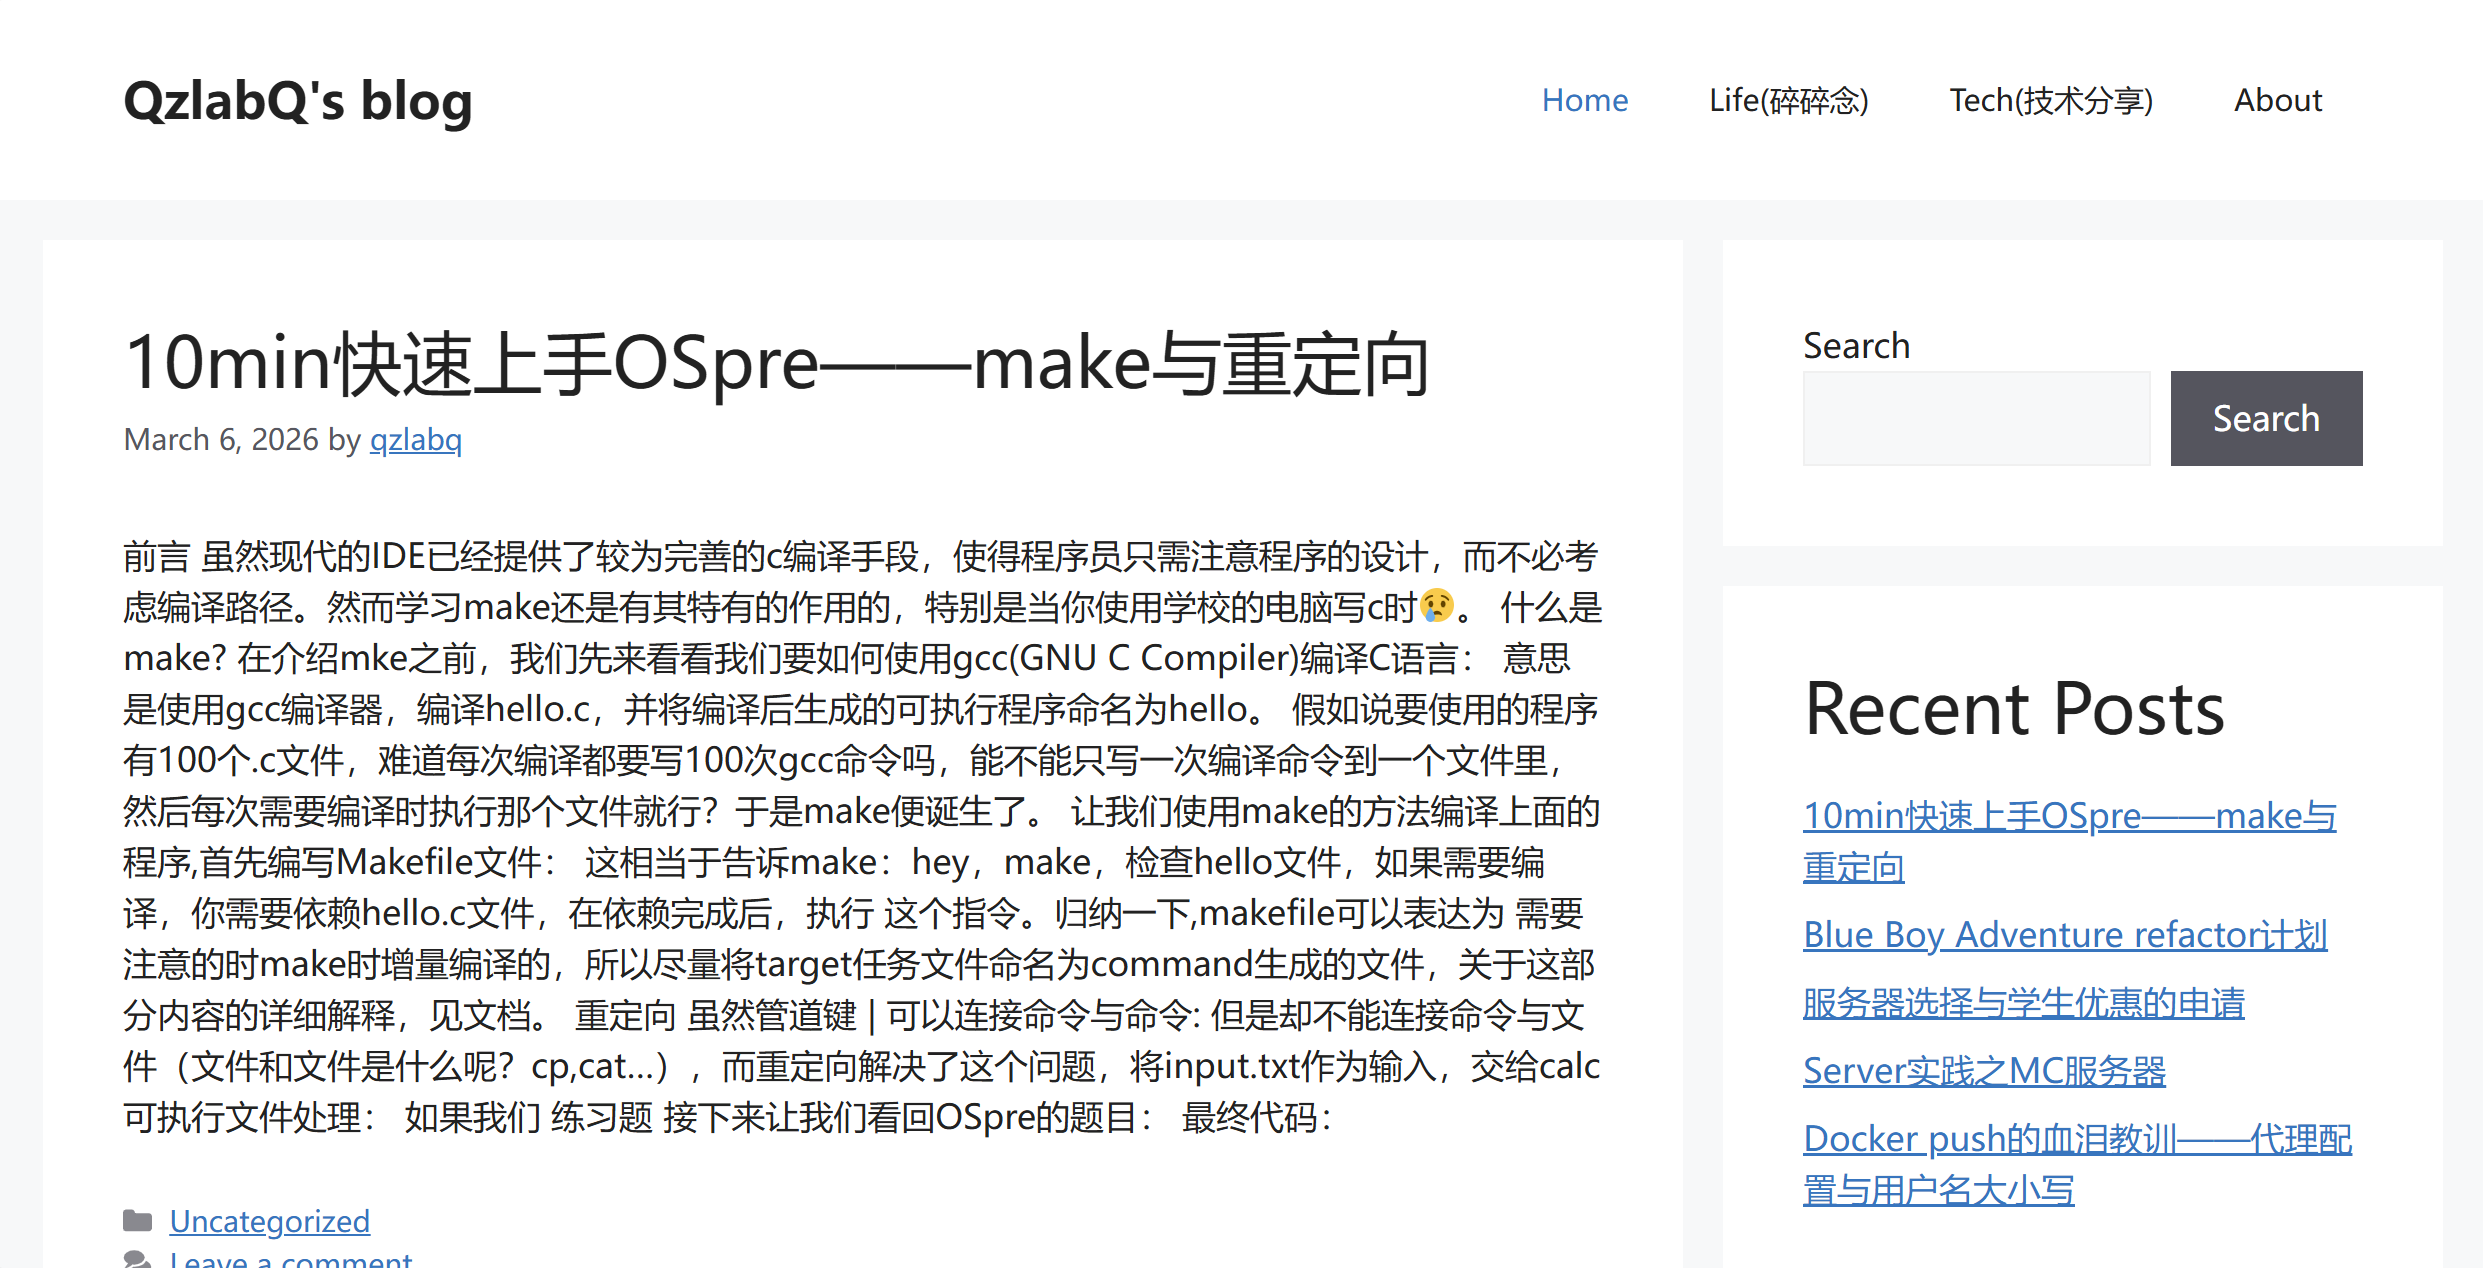
Task: Click the crying emoji in the excerpt
Action: pyautogui.click(x=1436, y=606)
